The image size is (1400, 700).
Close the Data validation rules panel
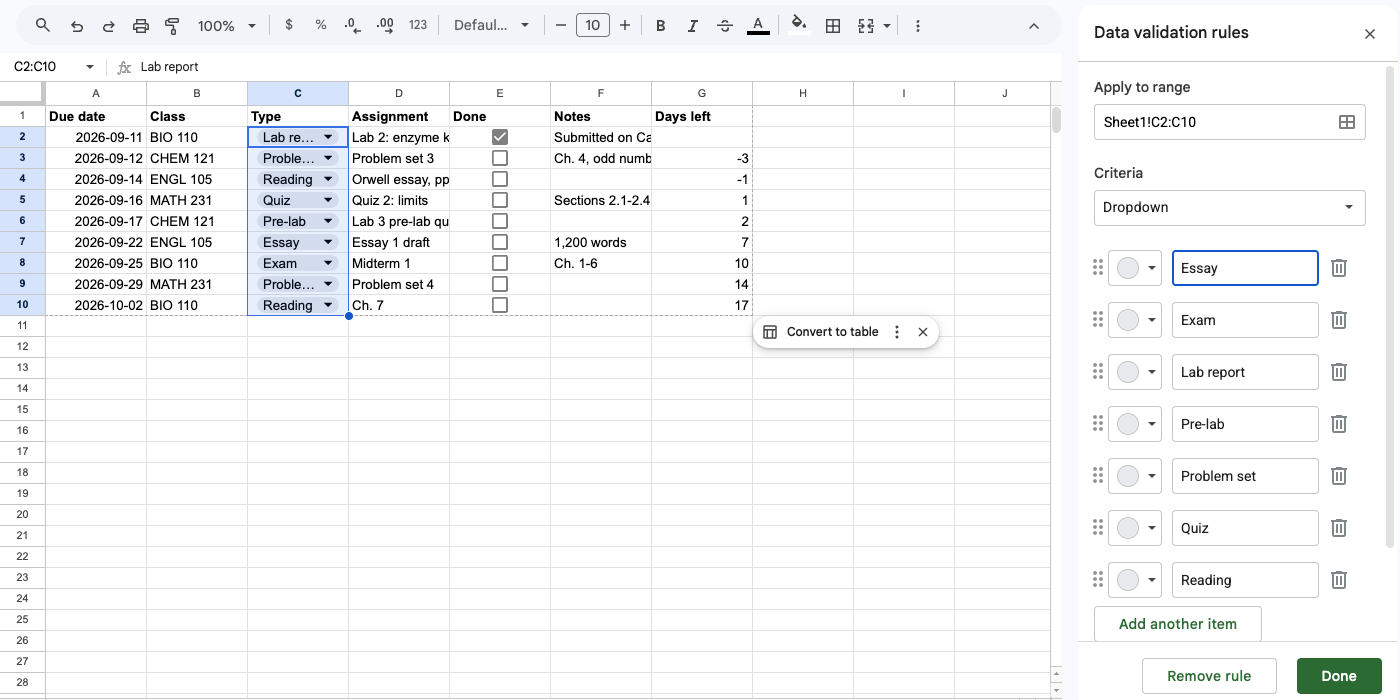[x=1370, y=34]
